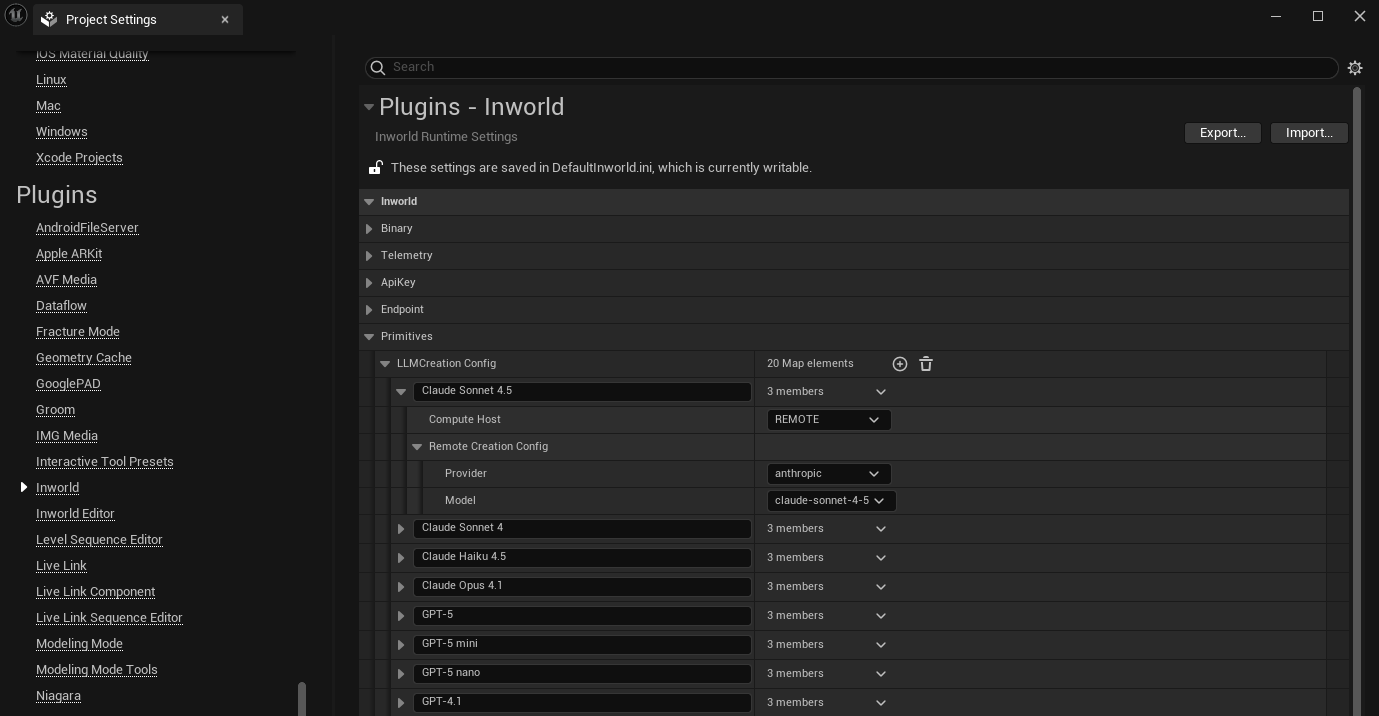Viewport: 1379px width, 716px height.
Task: Select the Inworld plugin category
Action: pos(57,487)
